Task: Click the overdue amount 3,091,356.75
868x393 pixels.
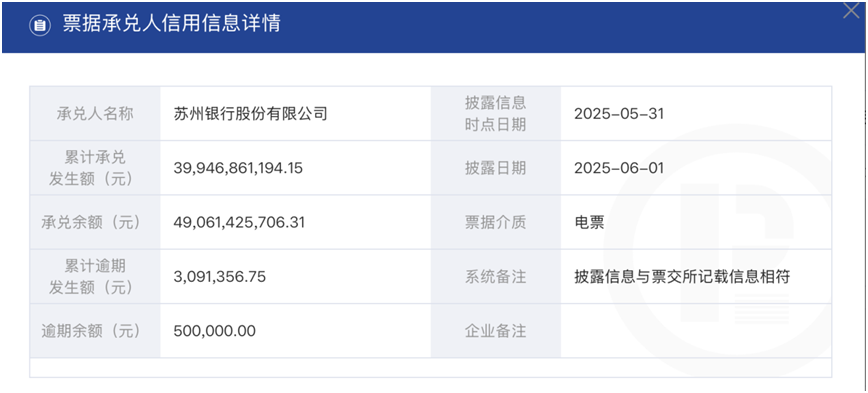Action: pos(220,277)
